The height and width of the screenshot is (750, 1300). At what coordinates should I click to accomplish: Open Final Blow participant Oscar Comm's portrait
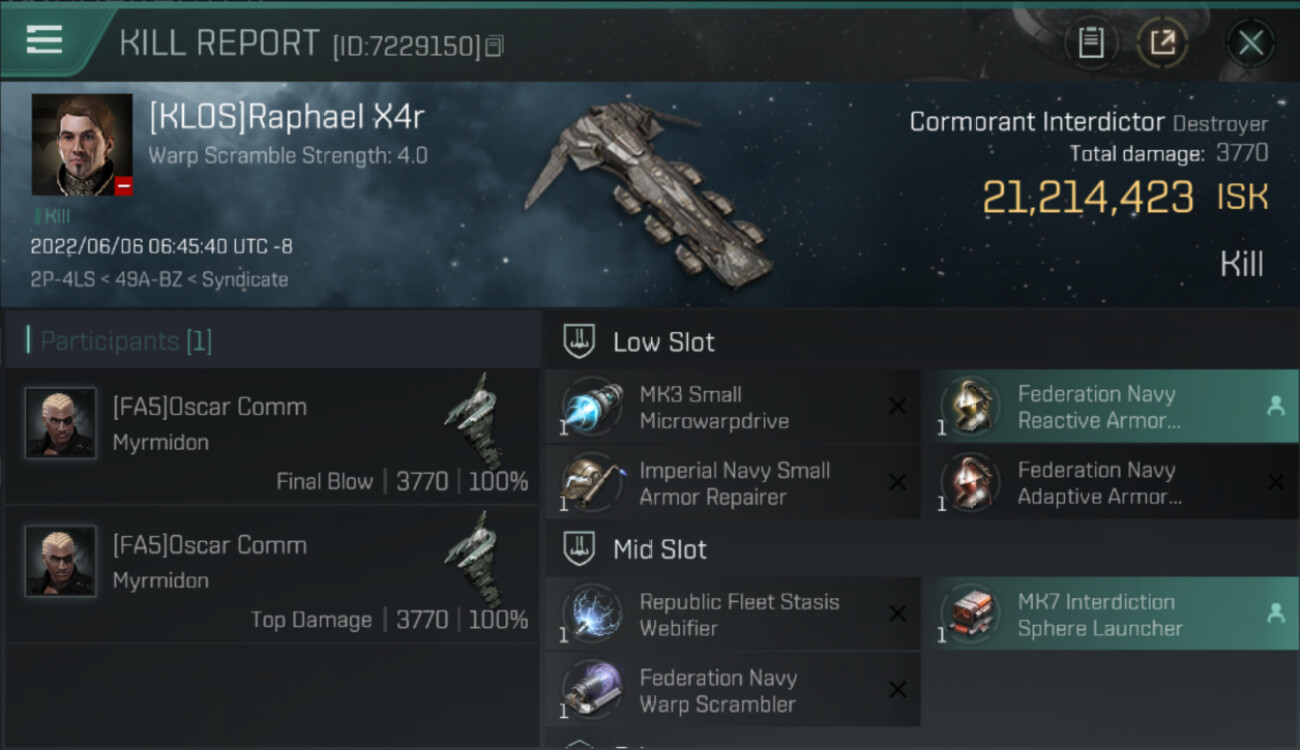pyautogui.click(x=61, y=423)
